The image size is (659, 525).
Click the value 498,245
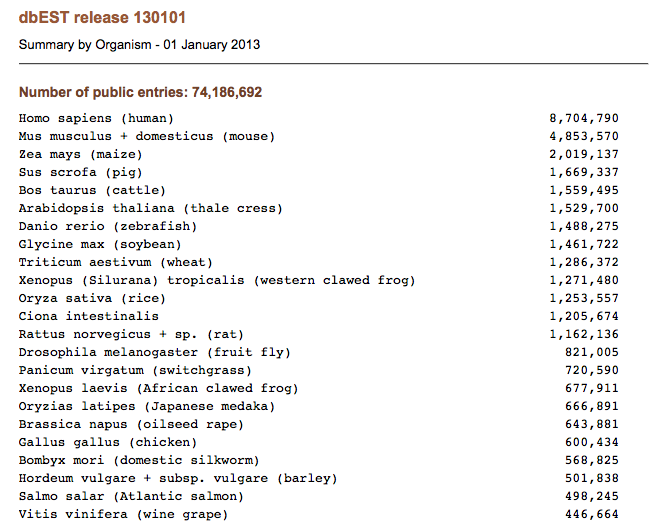coord(592,496)
